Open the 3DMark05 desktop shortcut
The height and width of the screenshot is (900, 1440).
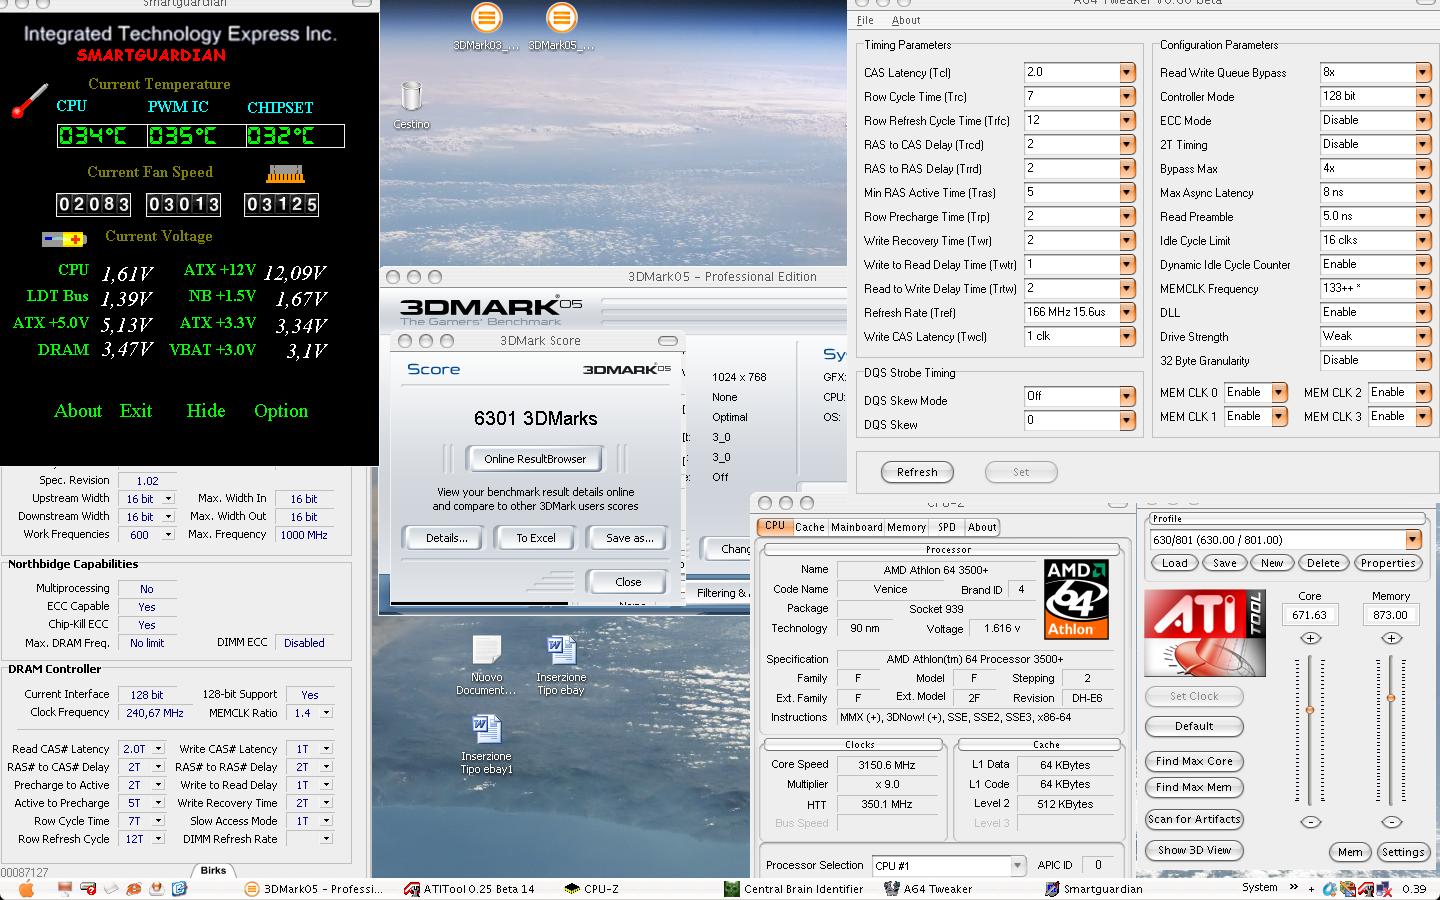tap(561, 28)
